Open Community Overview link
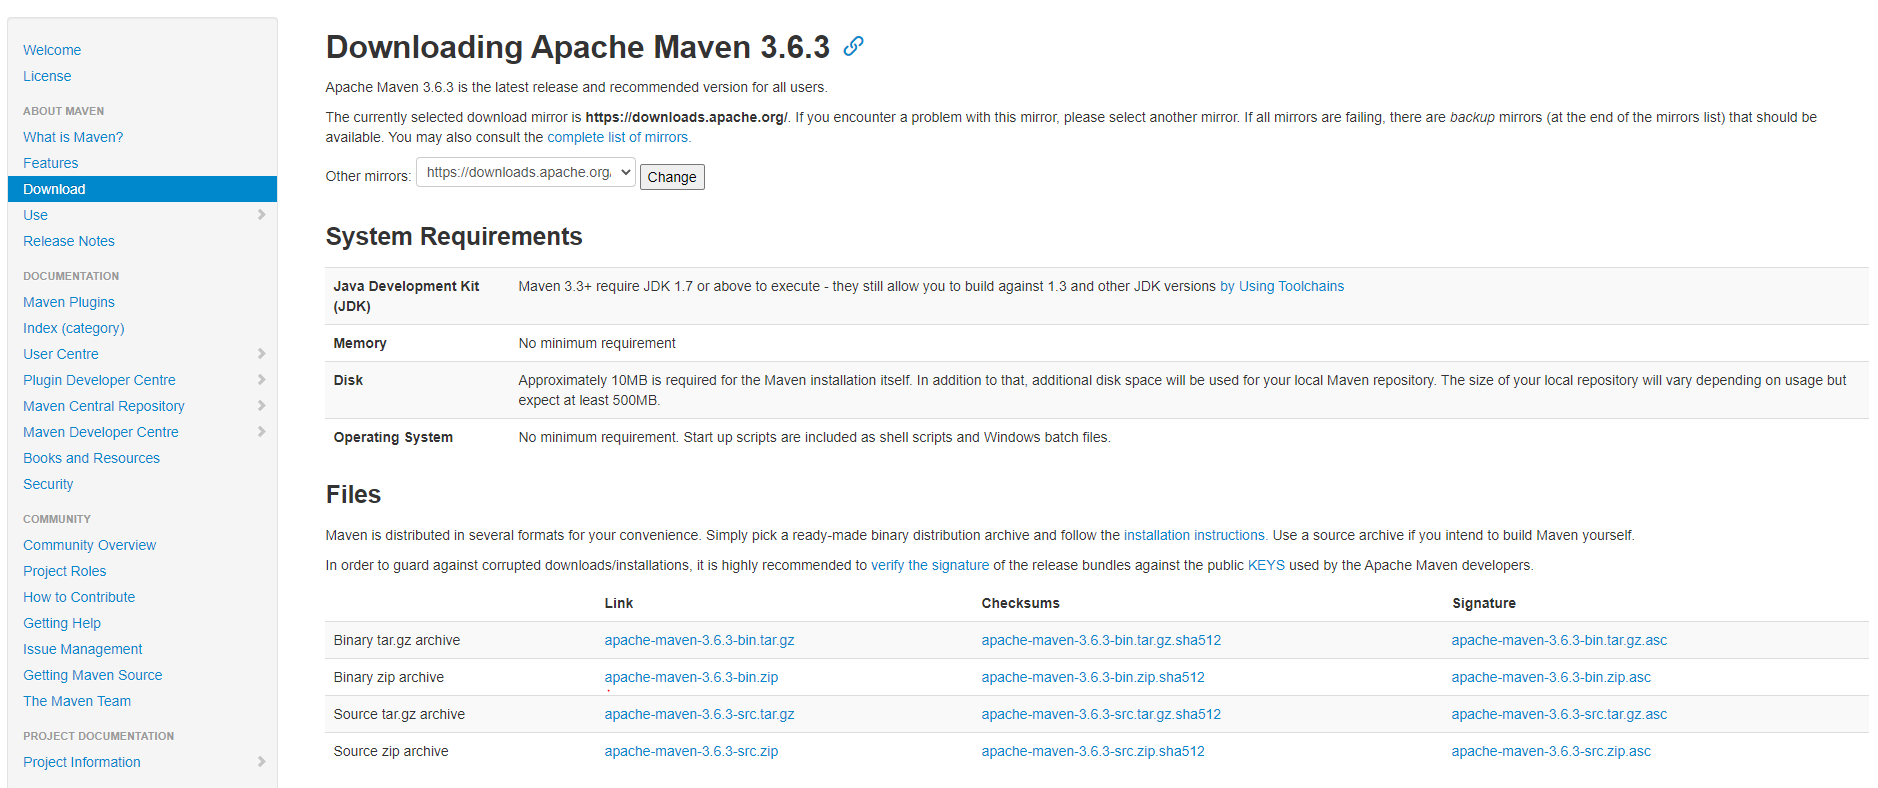1878x788 pixels. click(x=90, y=545)
